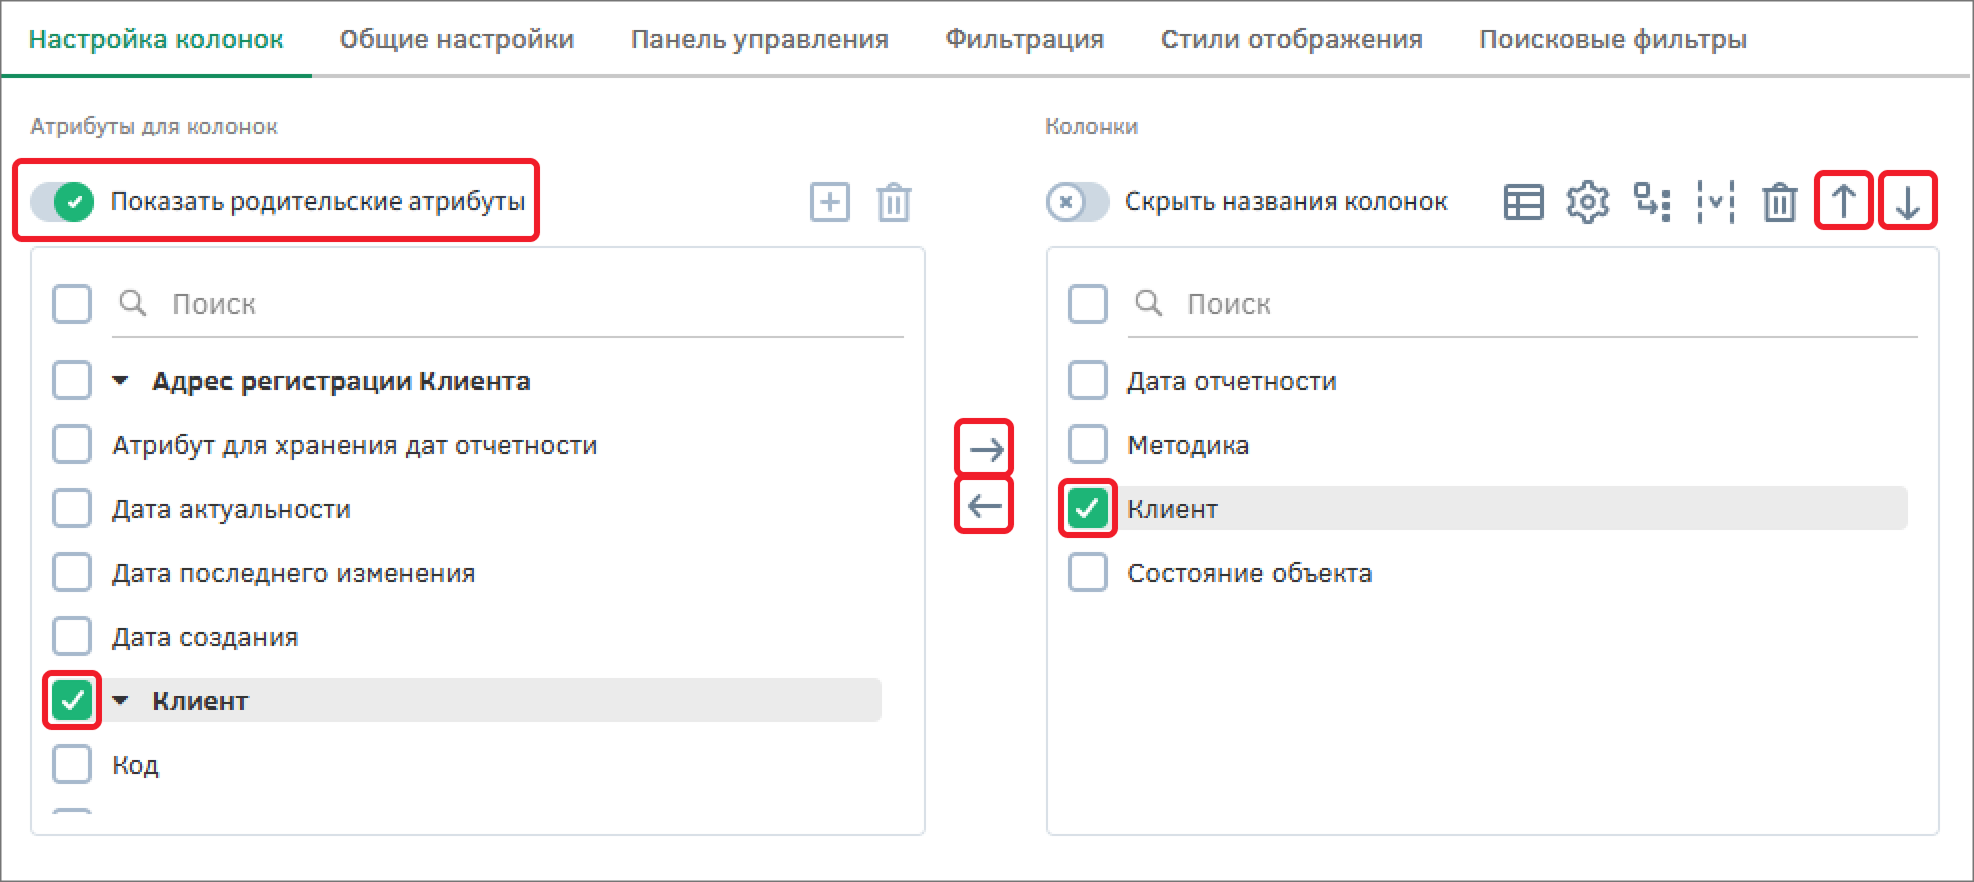The image size is (1974, 882).
Task: Open Общие настройки tab
Action: pos(457,39)
